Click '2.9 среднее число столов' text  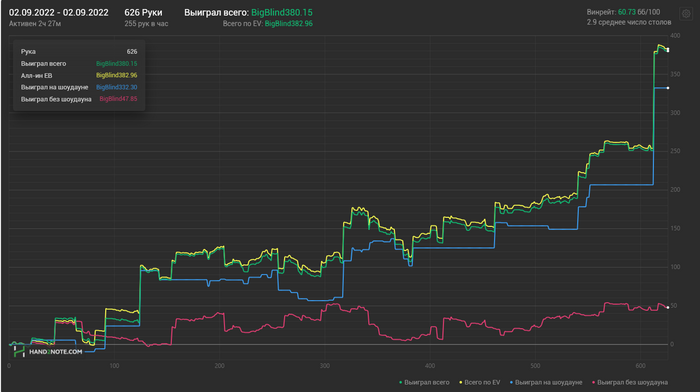point(629,22)
